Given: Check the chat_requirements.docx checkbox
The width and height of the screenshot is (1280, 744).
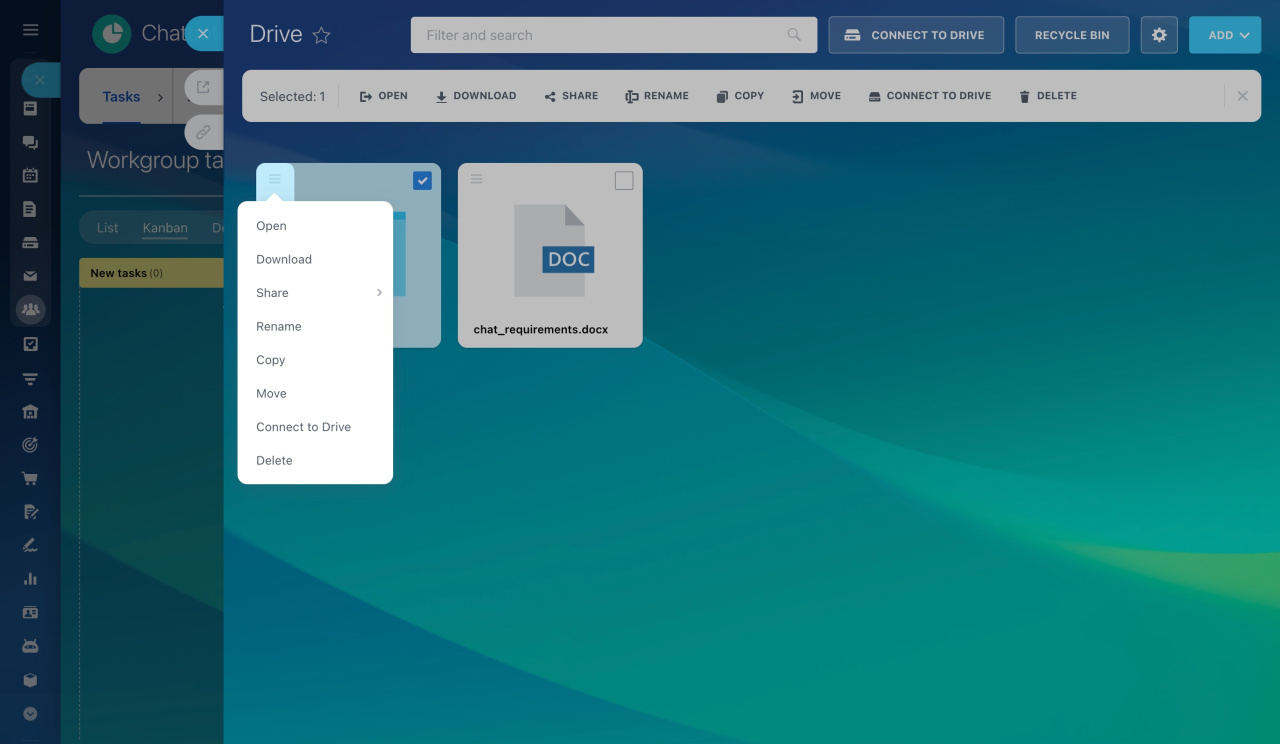Looking at the screenshot, I should 624,181.
